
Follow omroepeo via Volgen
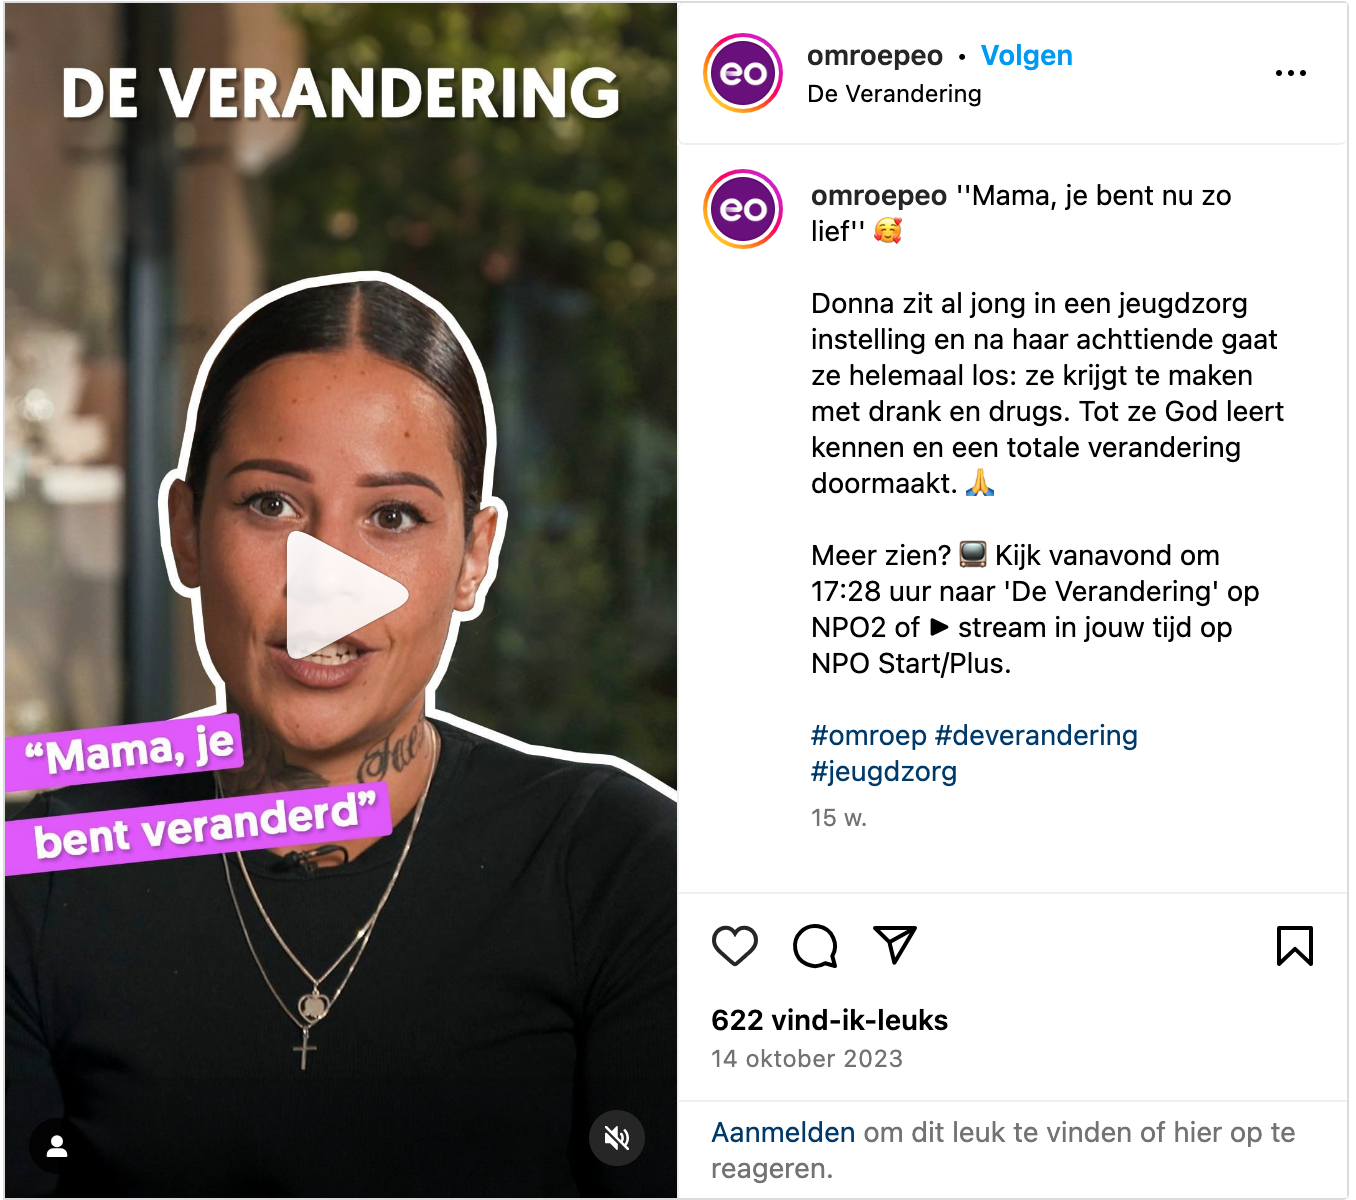(x=1026, y=56)
